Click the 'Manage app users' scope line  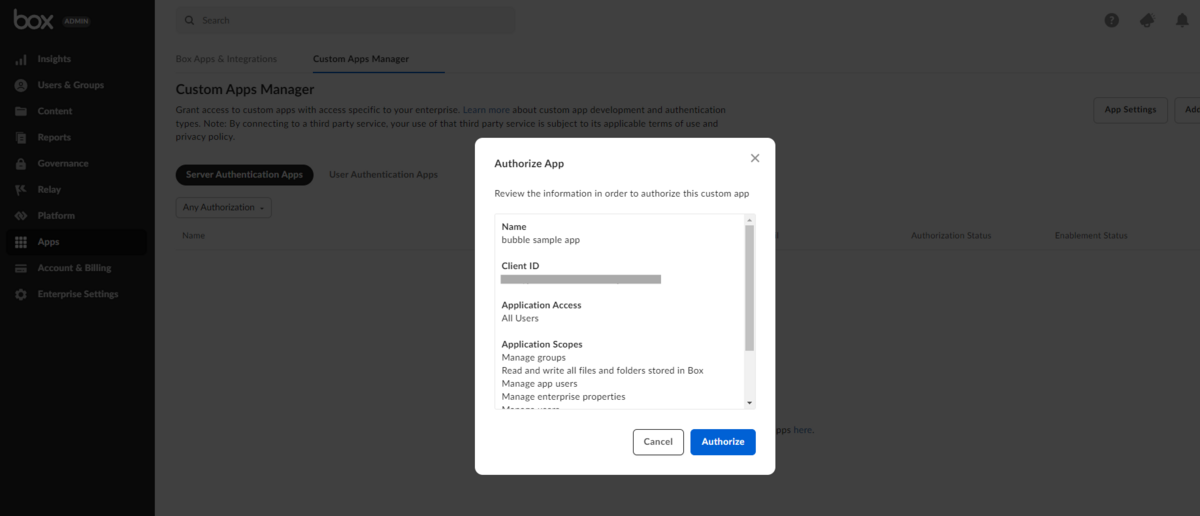click(x=539, y=383)
